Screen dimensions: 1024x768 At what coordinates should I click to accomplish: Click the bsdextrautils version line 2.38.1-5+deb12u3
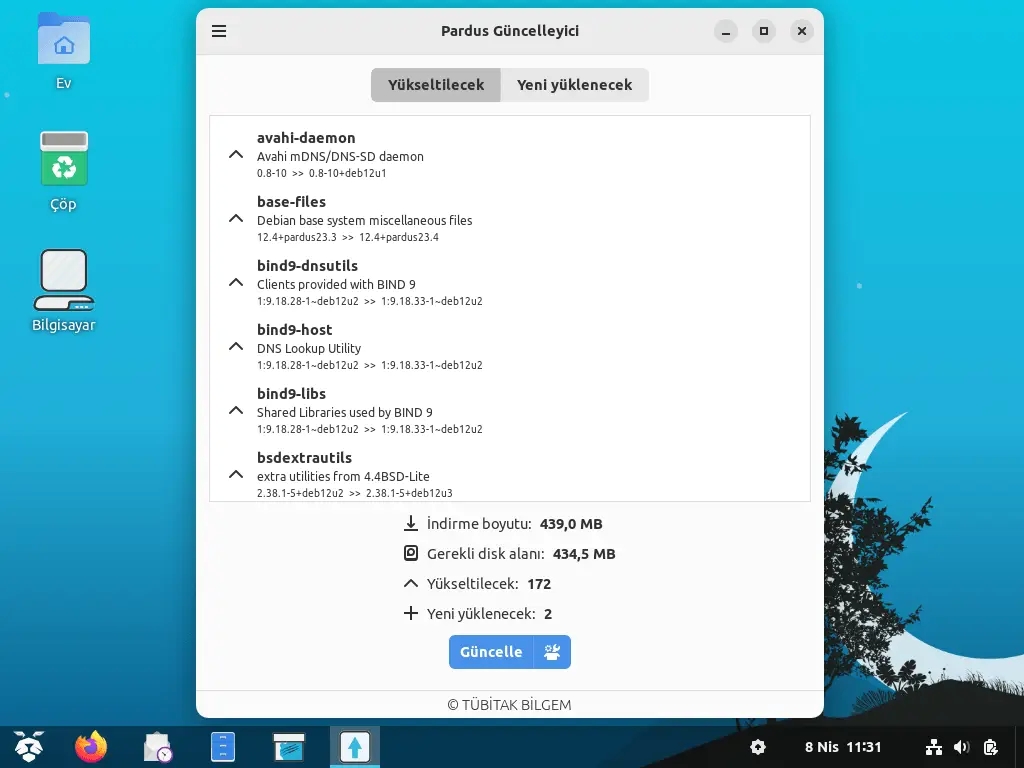tap(355, 493)
